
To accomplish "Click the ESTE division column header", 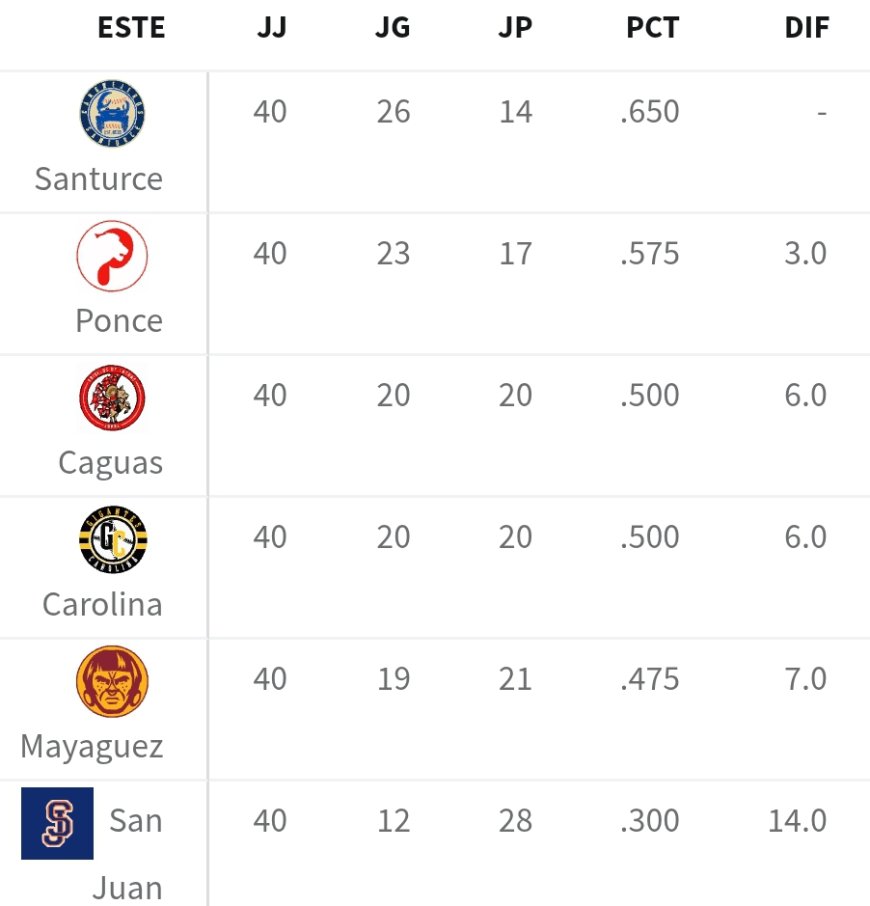I will point(131,28).
